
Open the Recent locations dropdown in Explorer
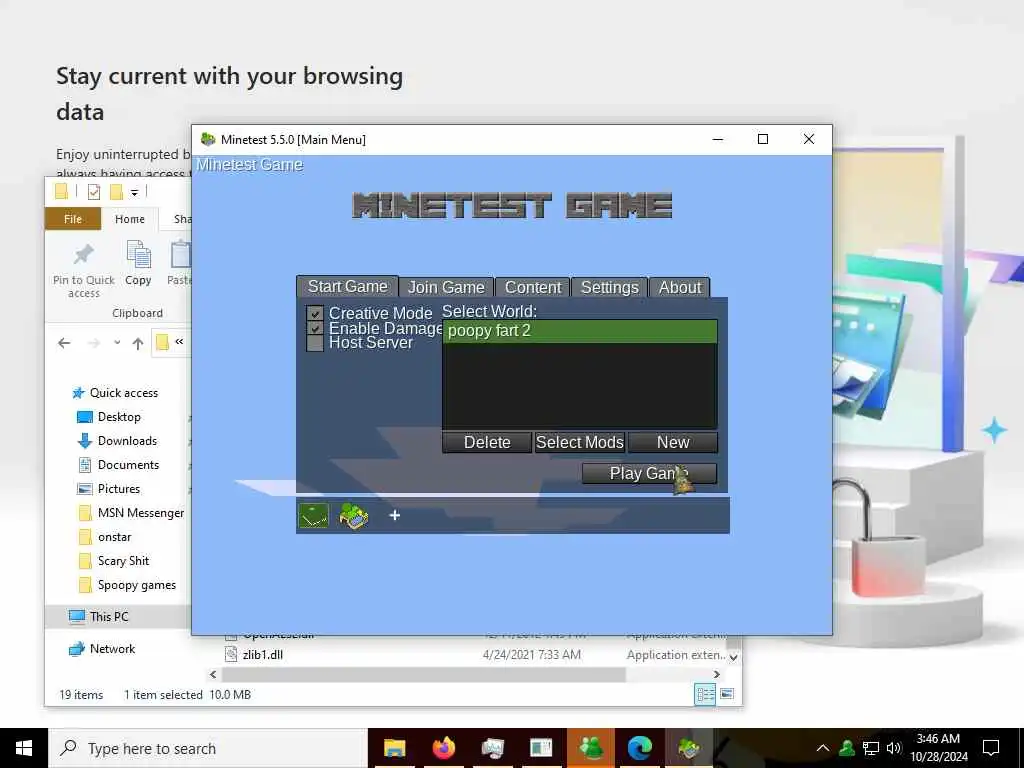[117, 343]
